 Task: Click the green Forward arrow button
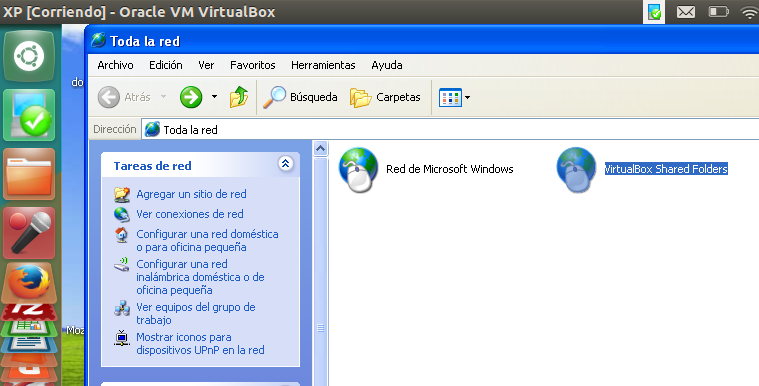click(x=191, y=97)
